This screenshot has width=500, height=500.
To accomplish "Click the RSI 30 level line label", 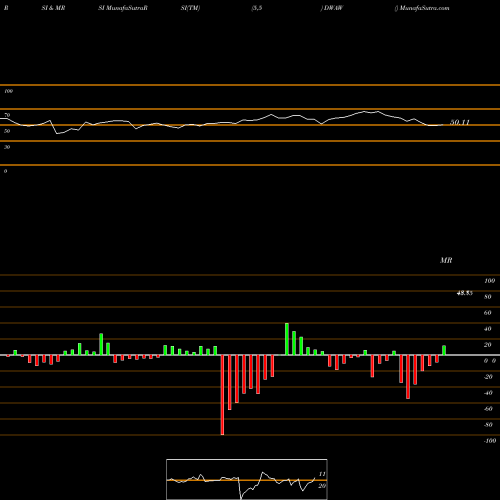I will tap(7, 147).
